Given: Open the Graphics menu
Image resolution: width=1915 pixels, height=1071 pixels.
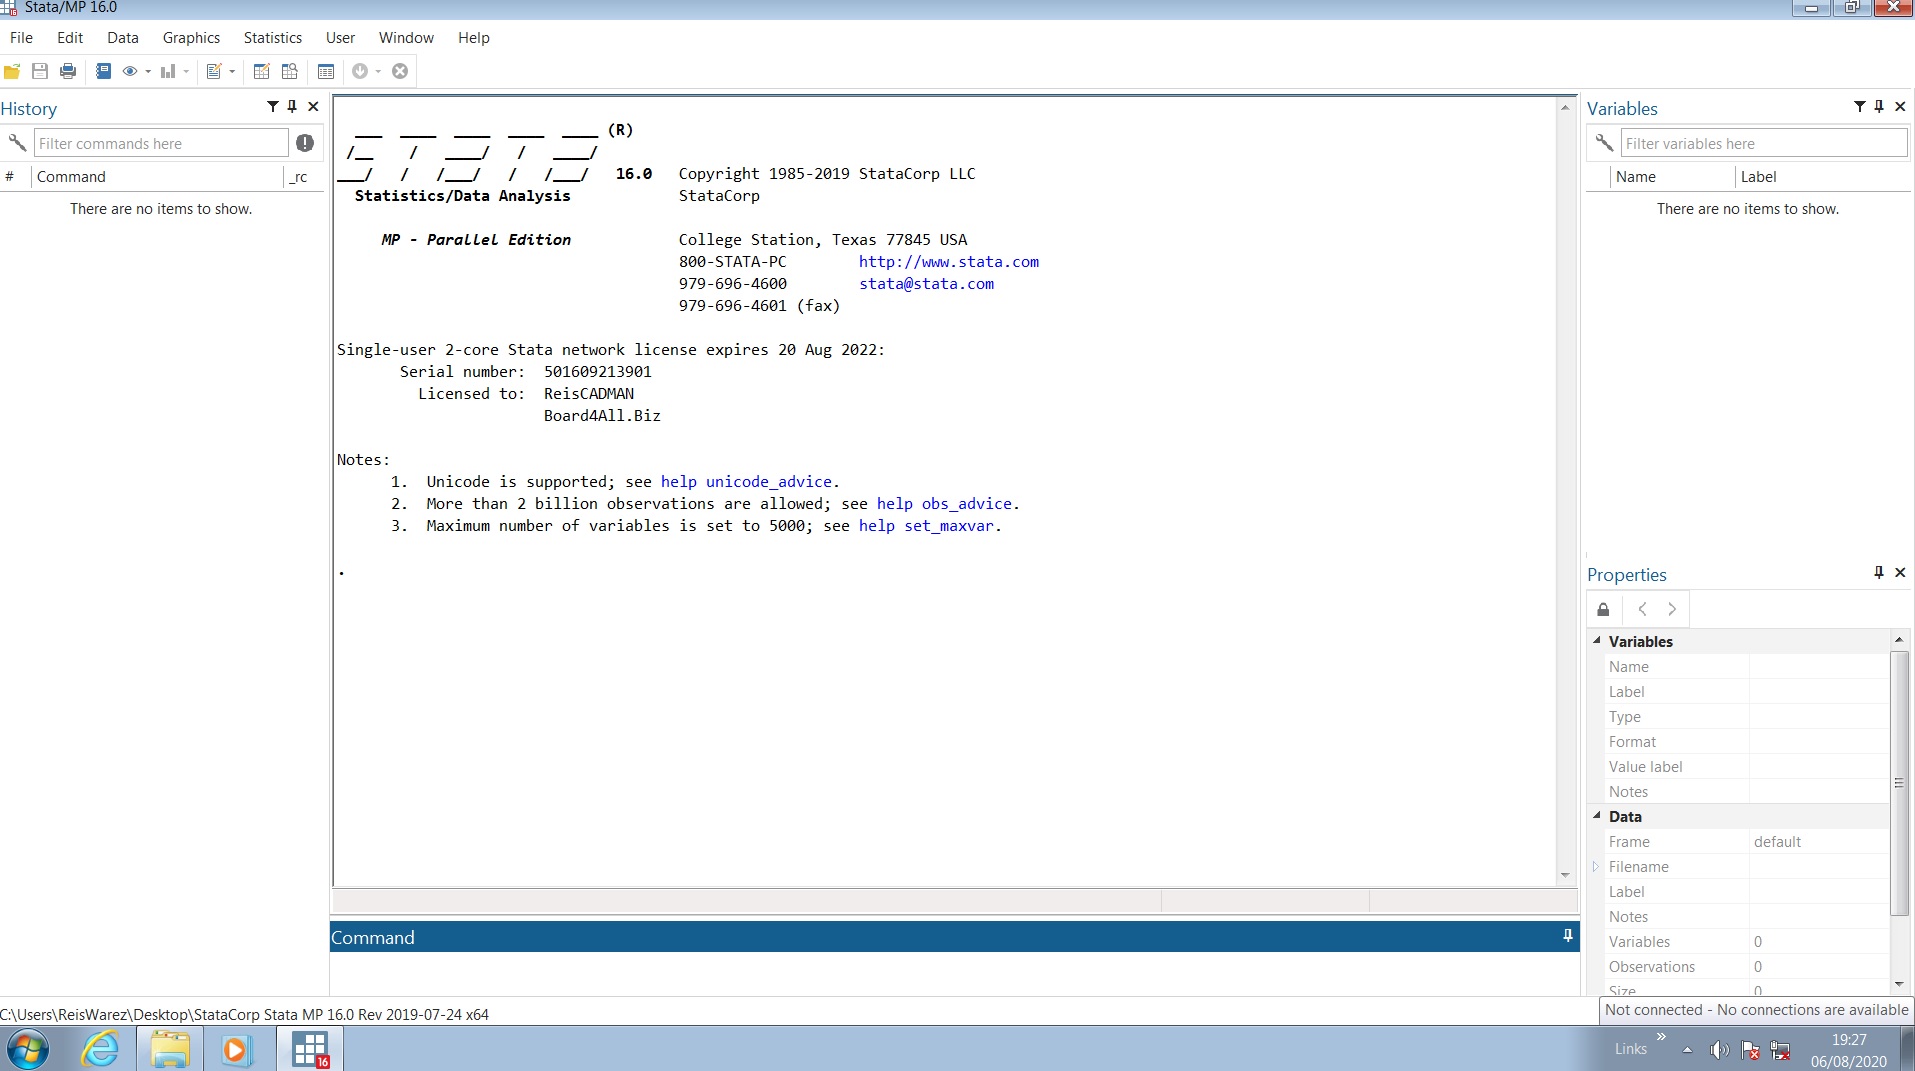Looking at the screenshot, I should pyautogui.click(x=191, y=38).
